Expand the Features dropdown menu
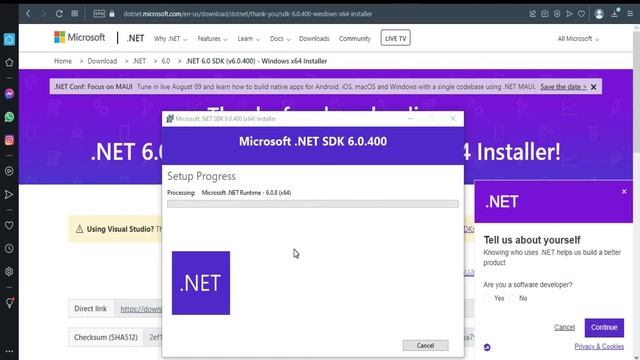 point(212,39)
